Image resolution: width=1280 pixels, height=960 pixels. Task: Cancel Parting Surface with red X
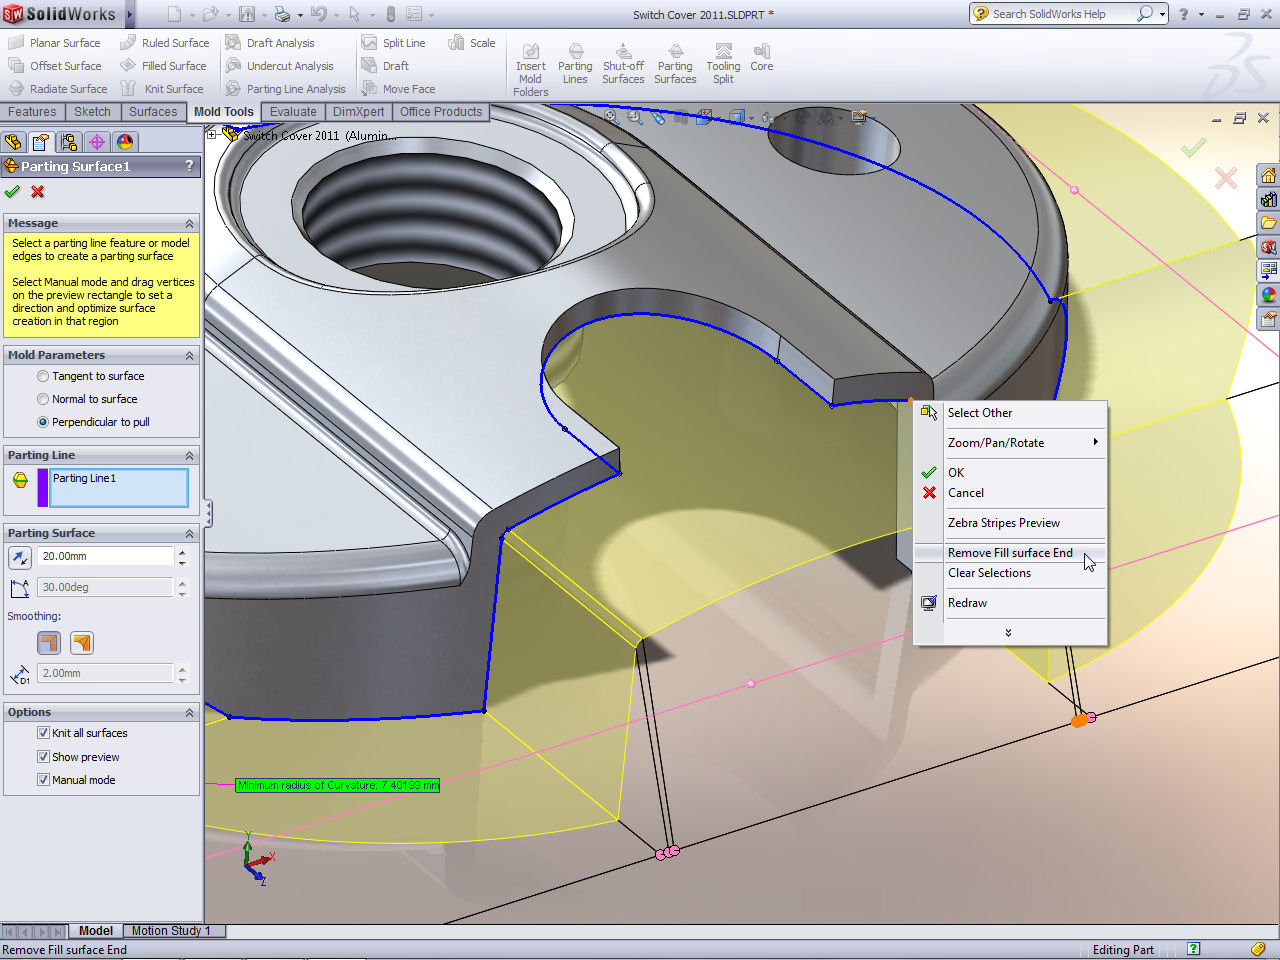[38, 192]
